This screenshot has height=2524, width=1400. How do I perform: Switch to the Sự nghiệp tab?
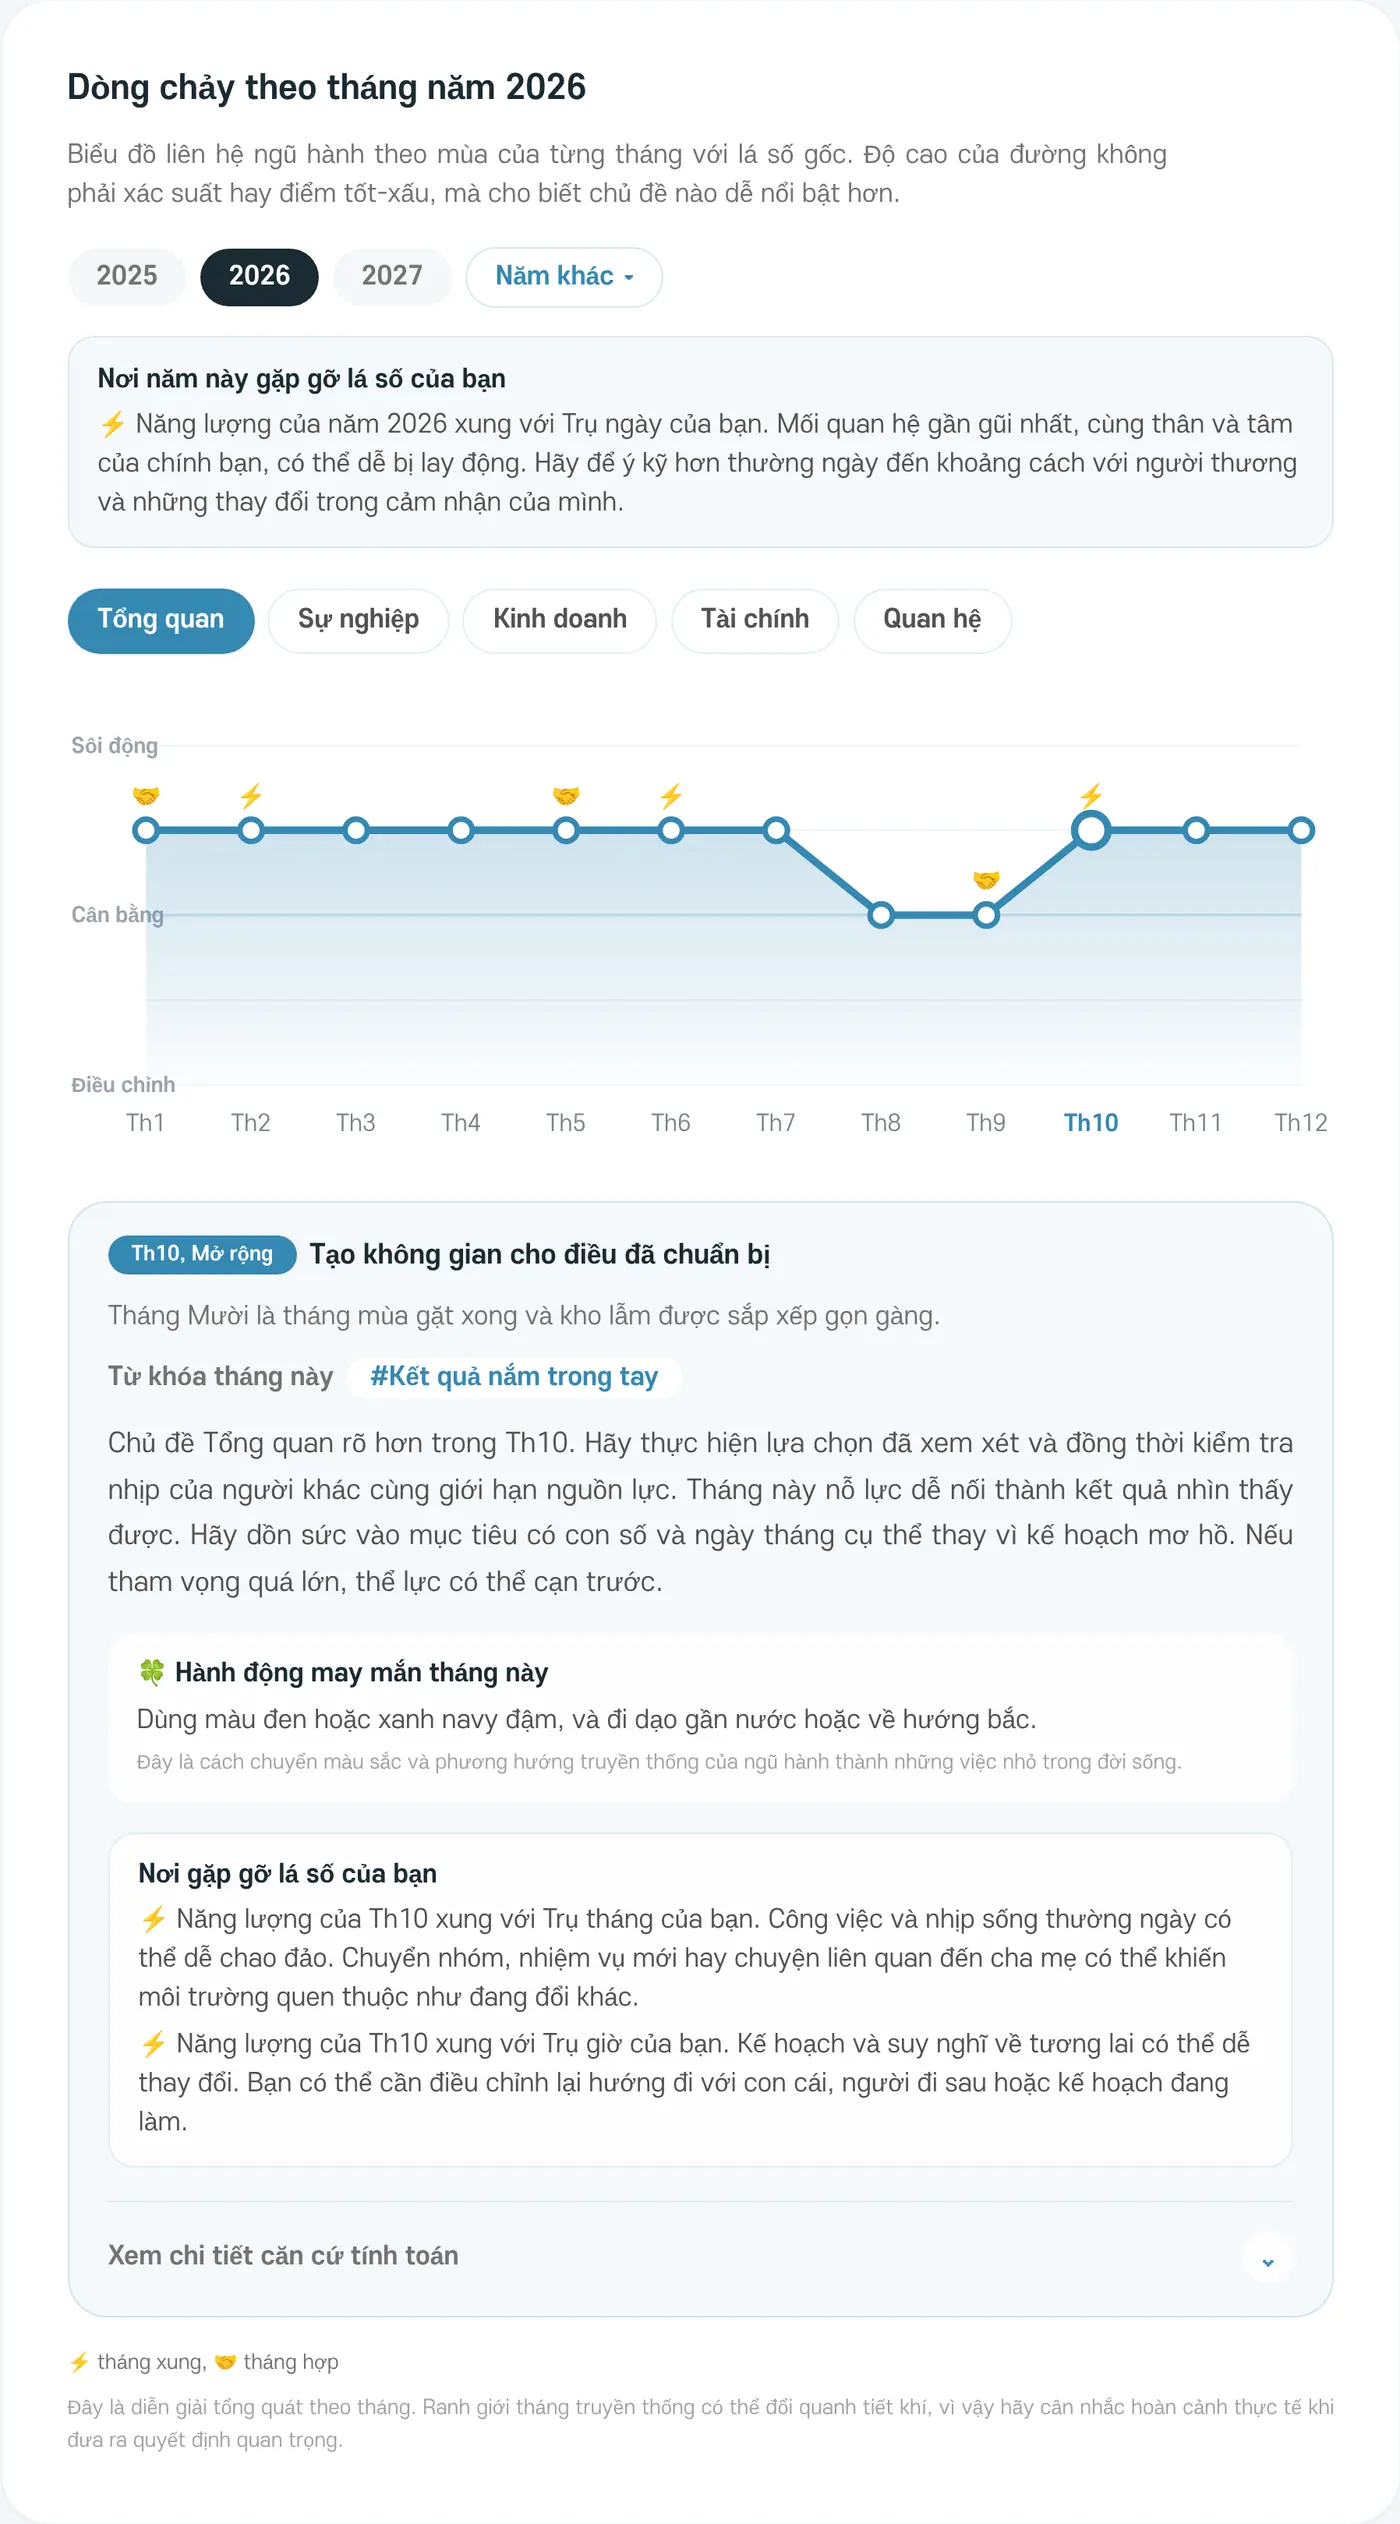pyautogui.click(x=358, y=620)
